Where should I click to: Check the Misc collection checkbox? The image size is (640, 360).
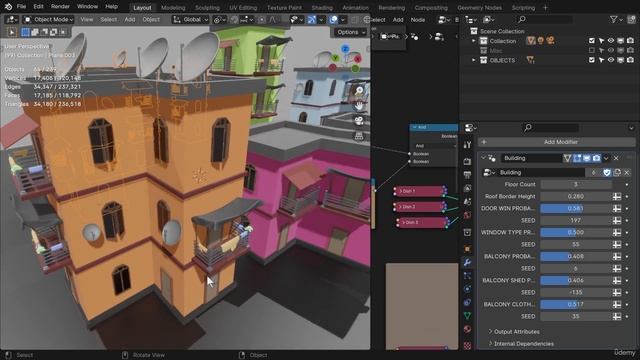click(592, 50)
